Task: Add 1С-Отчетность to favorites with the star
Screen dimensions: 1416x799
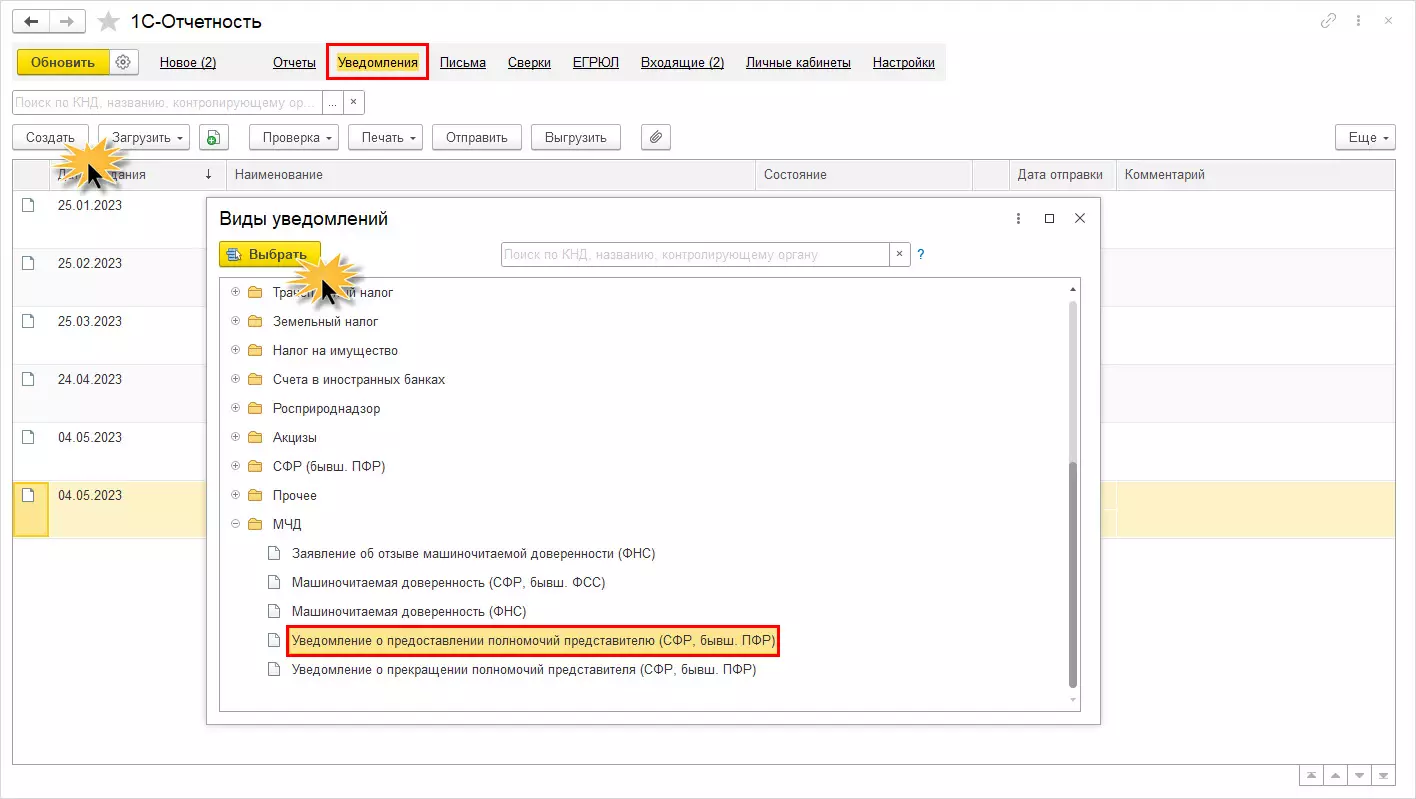Action: tap(108, 21)
